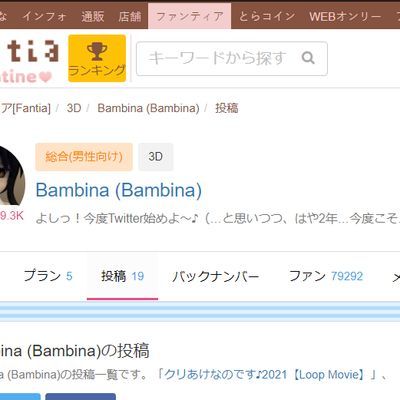
Task: Open the Fantia logo home link
Action: pyautogui.click(x=29, y=61)
